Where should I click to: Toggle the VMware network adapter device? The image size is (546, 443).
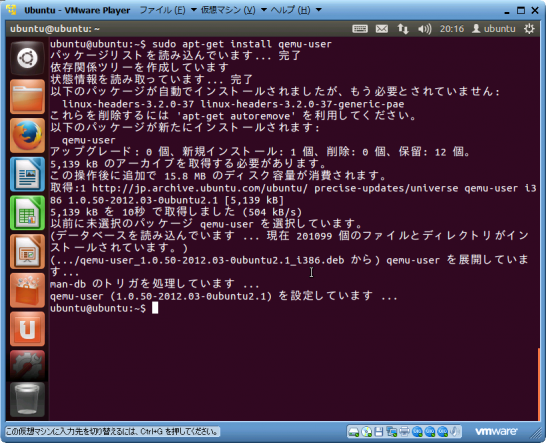click(x=391, y=432)
